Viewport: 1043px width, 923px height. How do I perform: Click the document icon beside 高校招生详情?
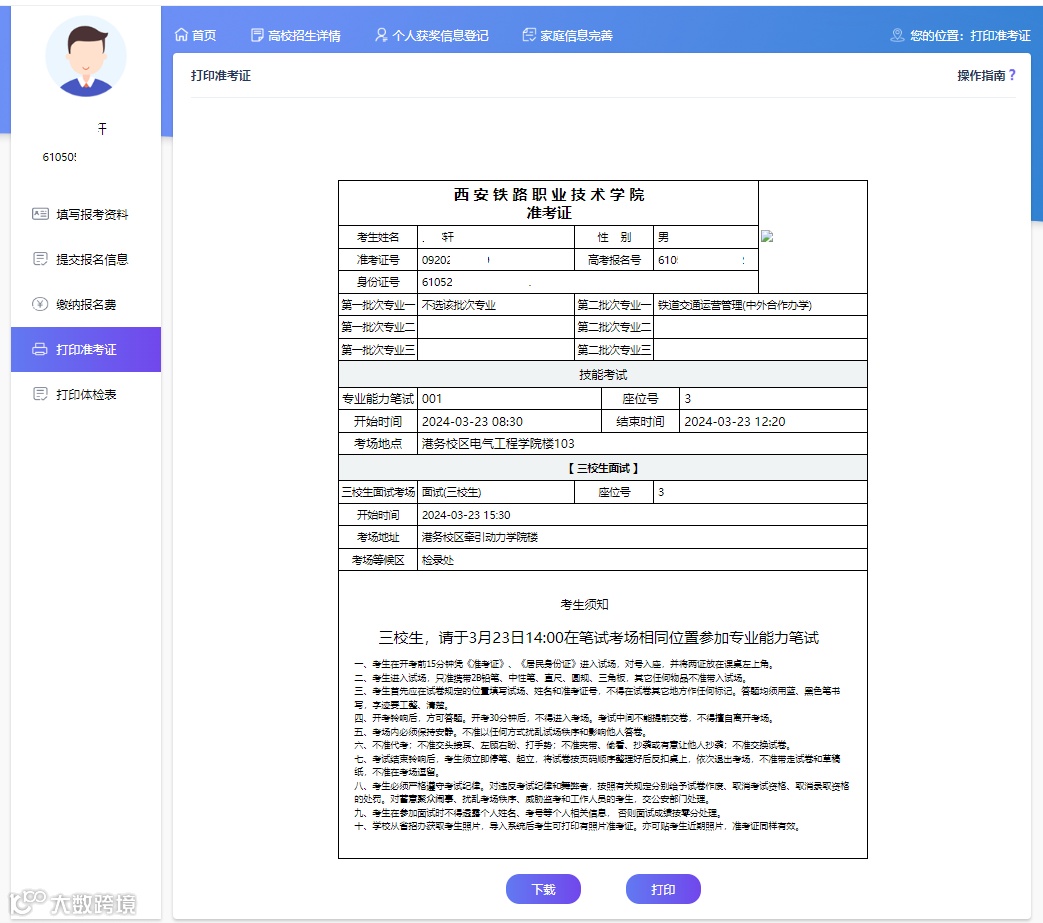[257, 35]
